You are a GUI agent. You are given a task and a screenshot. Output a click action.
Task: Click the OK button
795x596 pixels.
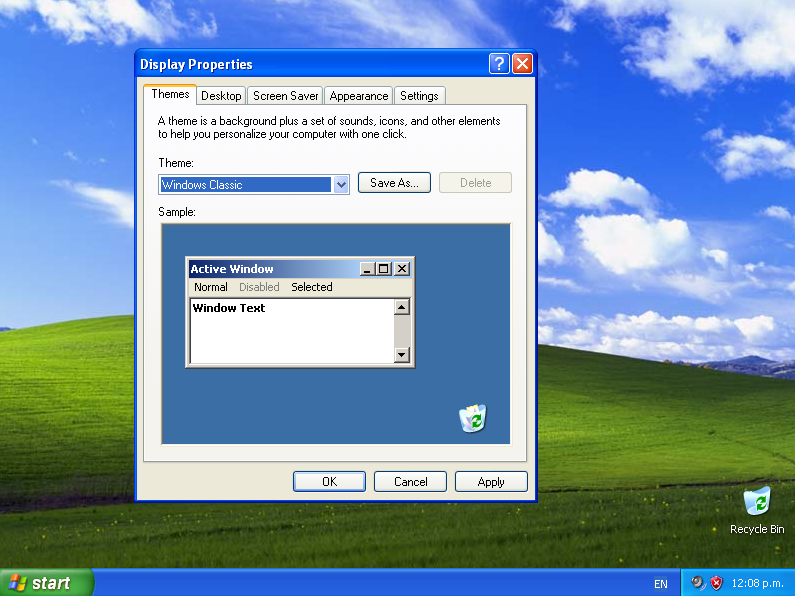tap(329, 481)
